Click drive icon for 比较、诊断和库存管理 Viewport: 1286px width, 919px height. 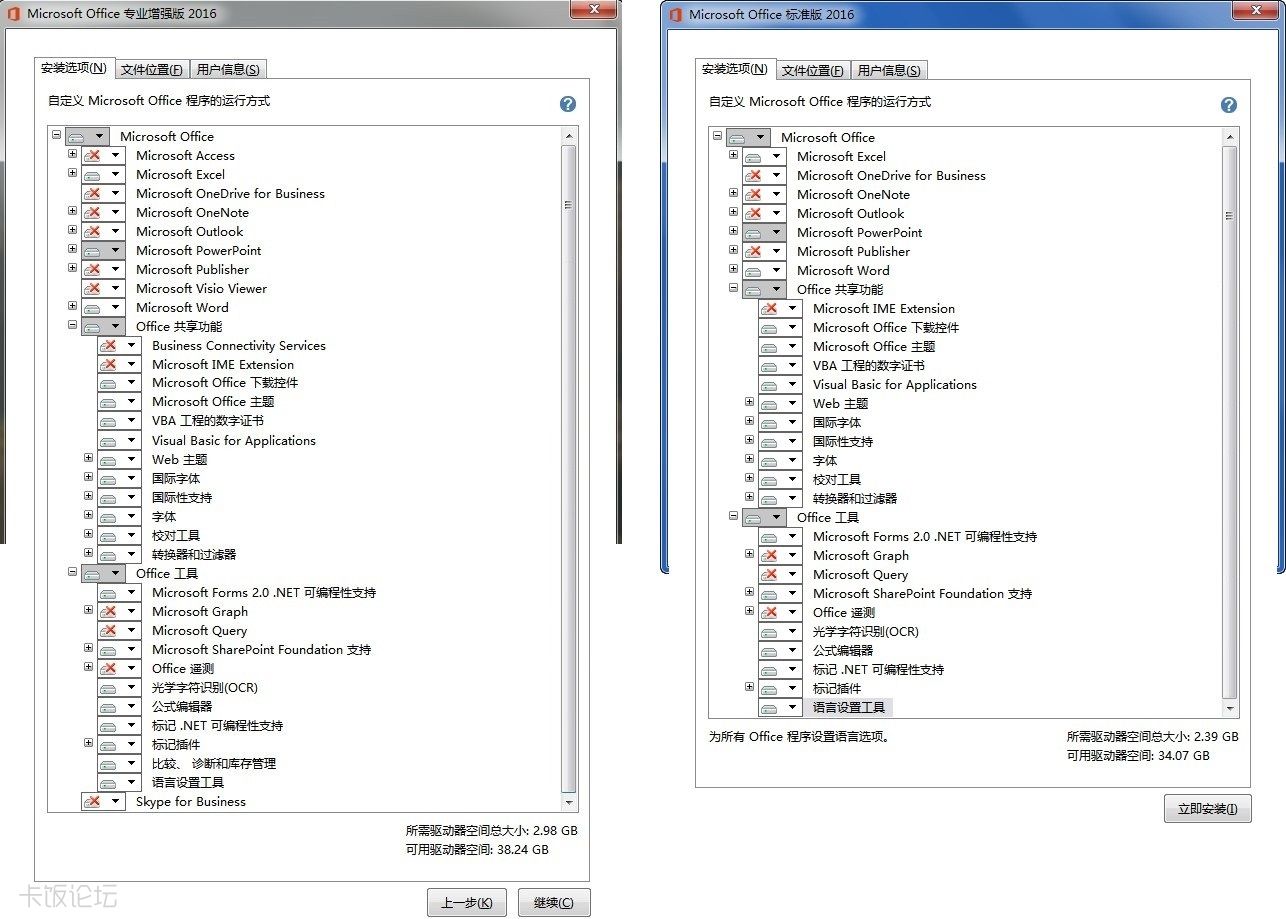[x=109, y=763]
